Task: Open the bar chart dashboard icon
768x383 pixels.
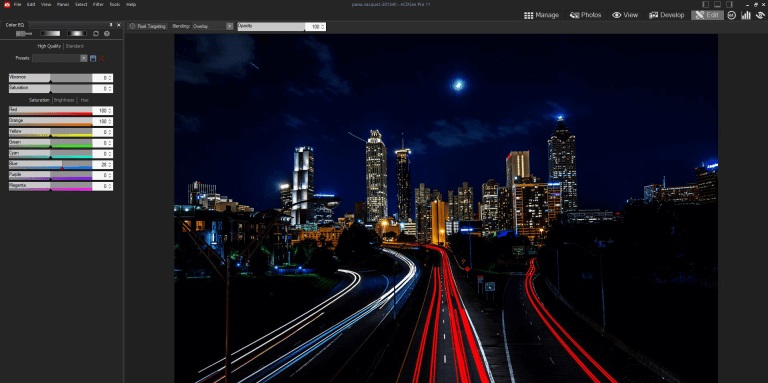Action: 746,15
